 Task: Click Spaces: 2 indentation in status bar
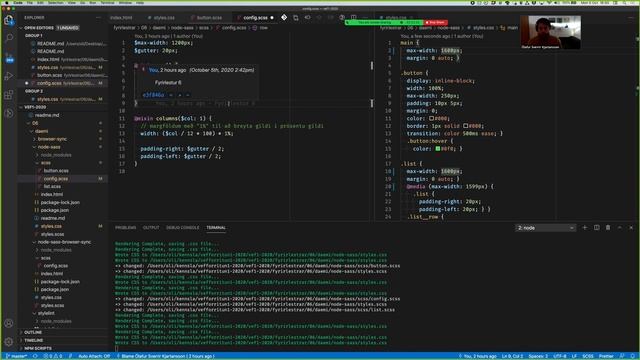coord(538,356)
